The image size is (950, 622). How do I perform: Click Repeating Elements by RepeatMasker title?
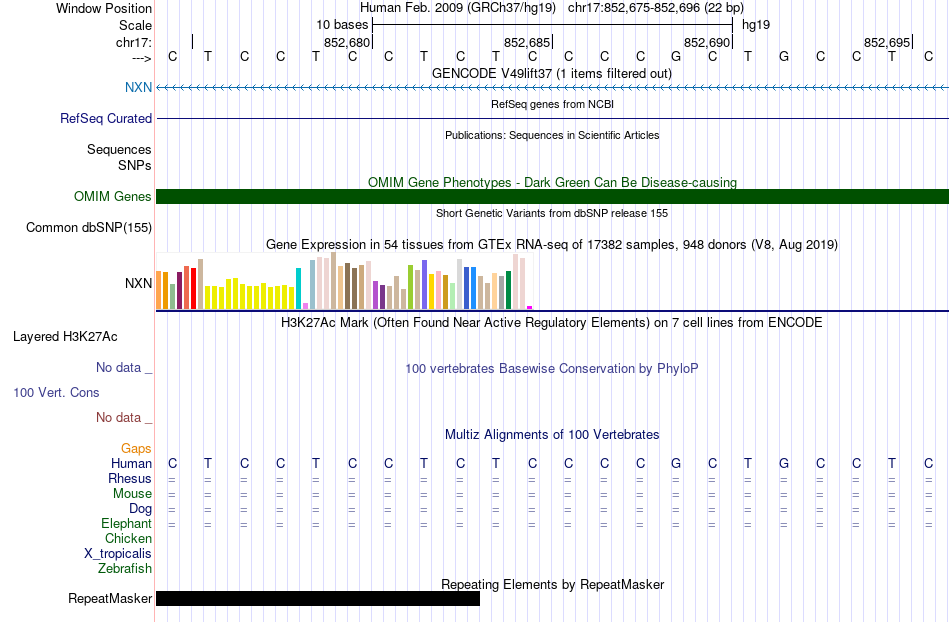coord(552,584)
